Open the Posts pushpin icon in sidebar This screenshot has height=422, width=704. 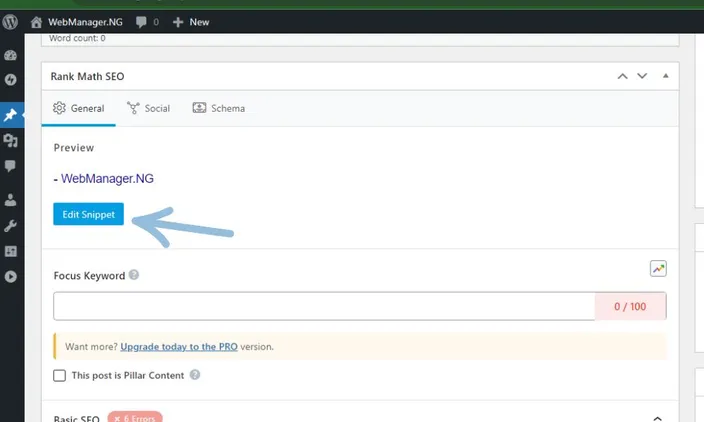pos(10,115)
